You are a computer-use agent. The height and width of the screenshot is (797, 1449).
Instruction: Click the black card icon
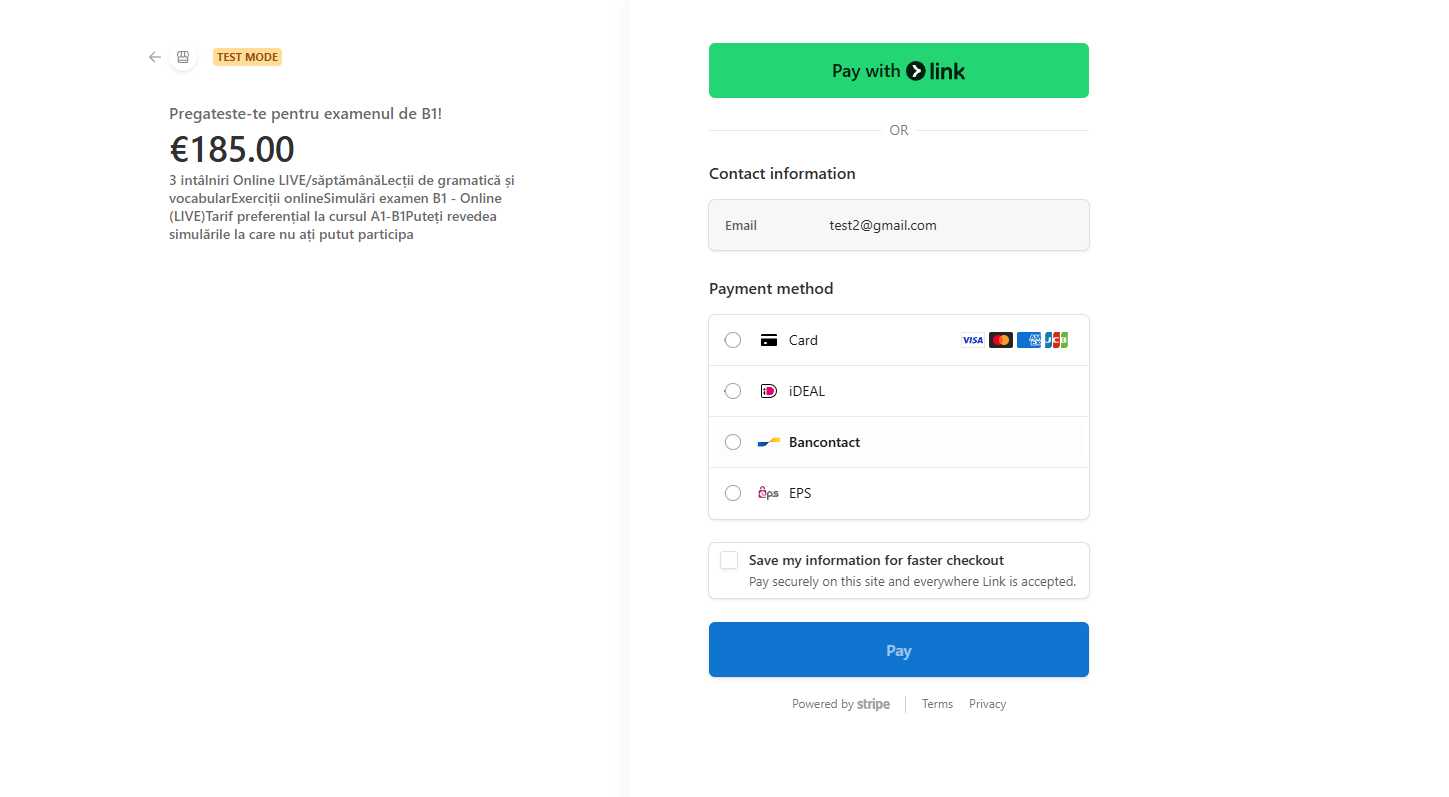pyautogui.click(x=768, y=340)
